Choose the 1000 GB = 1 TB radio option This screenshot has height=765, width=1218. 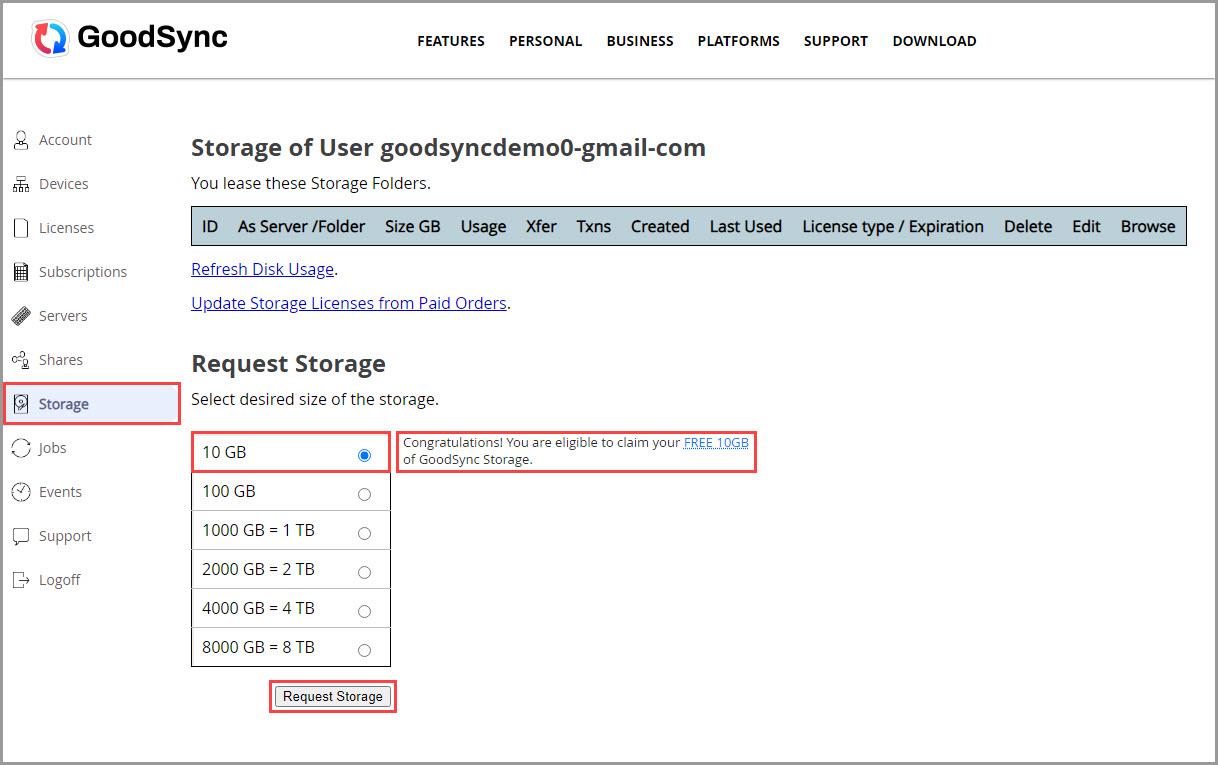(x=364, y=533)
